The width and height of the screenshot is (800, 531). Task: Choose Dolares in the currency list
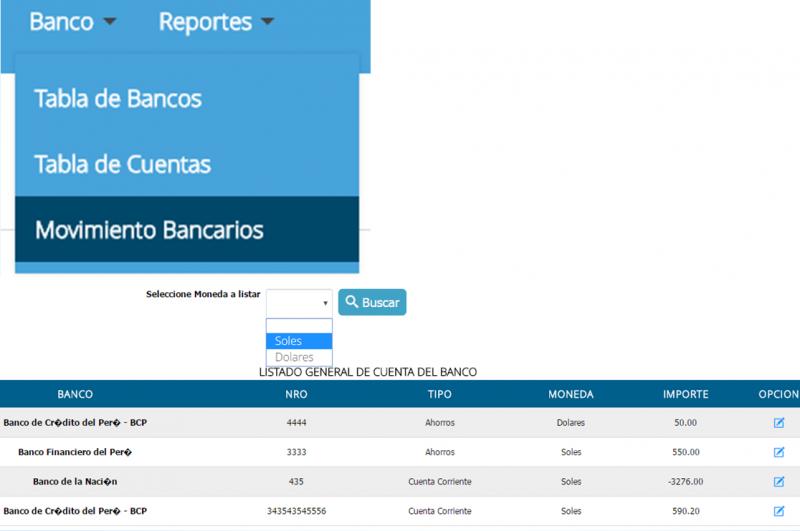click(299, 357)
